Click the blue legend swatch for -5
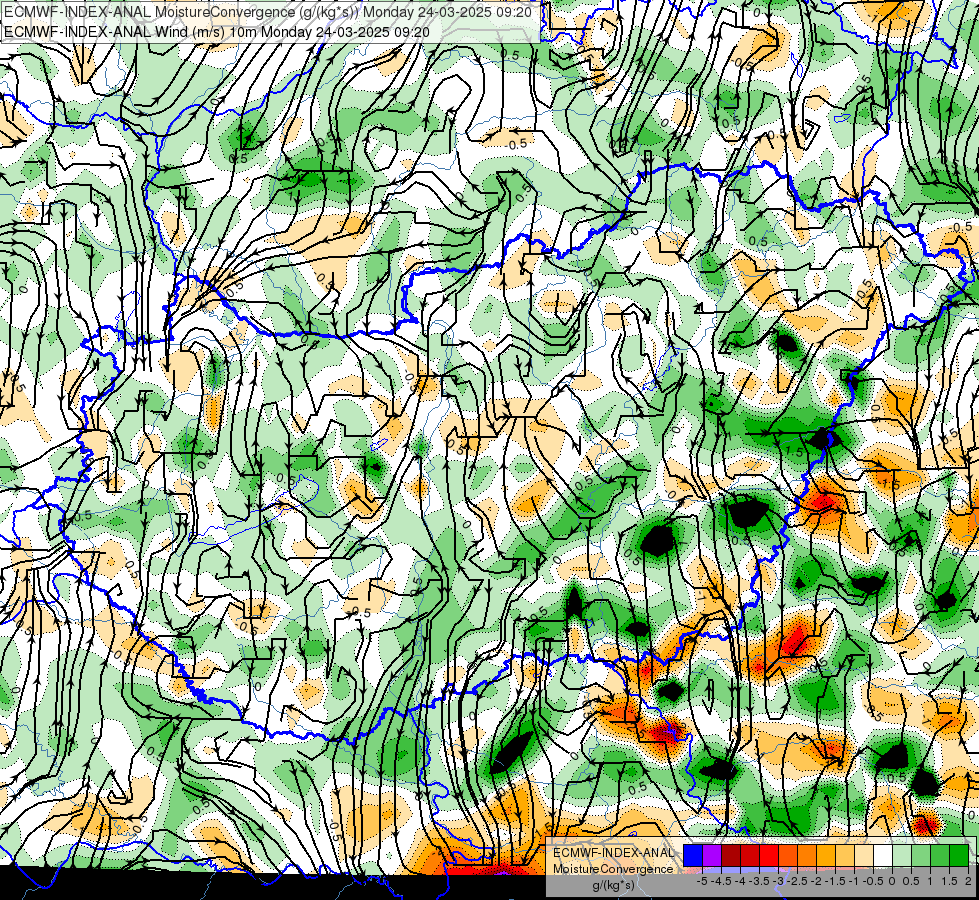 pos(693,855)
